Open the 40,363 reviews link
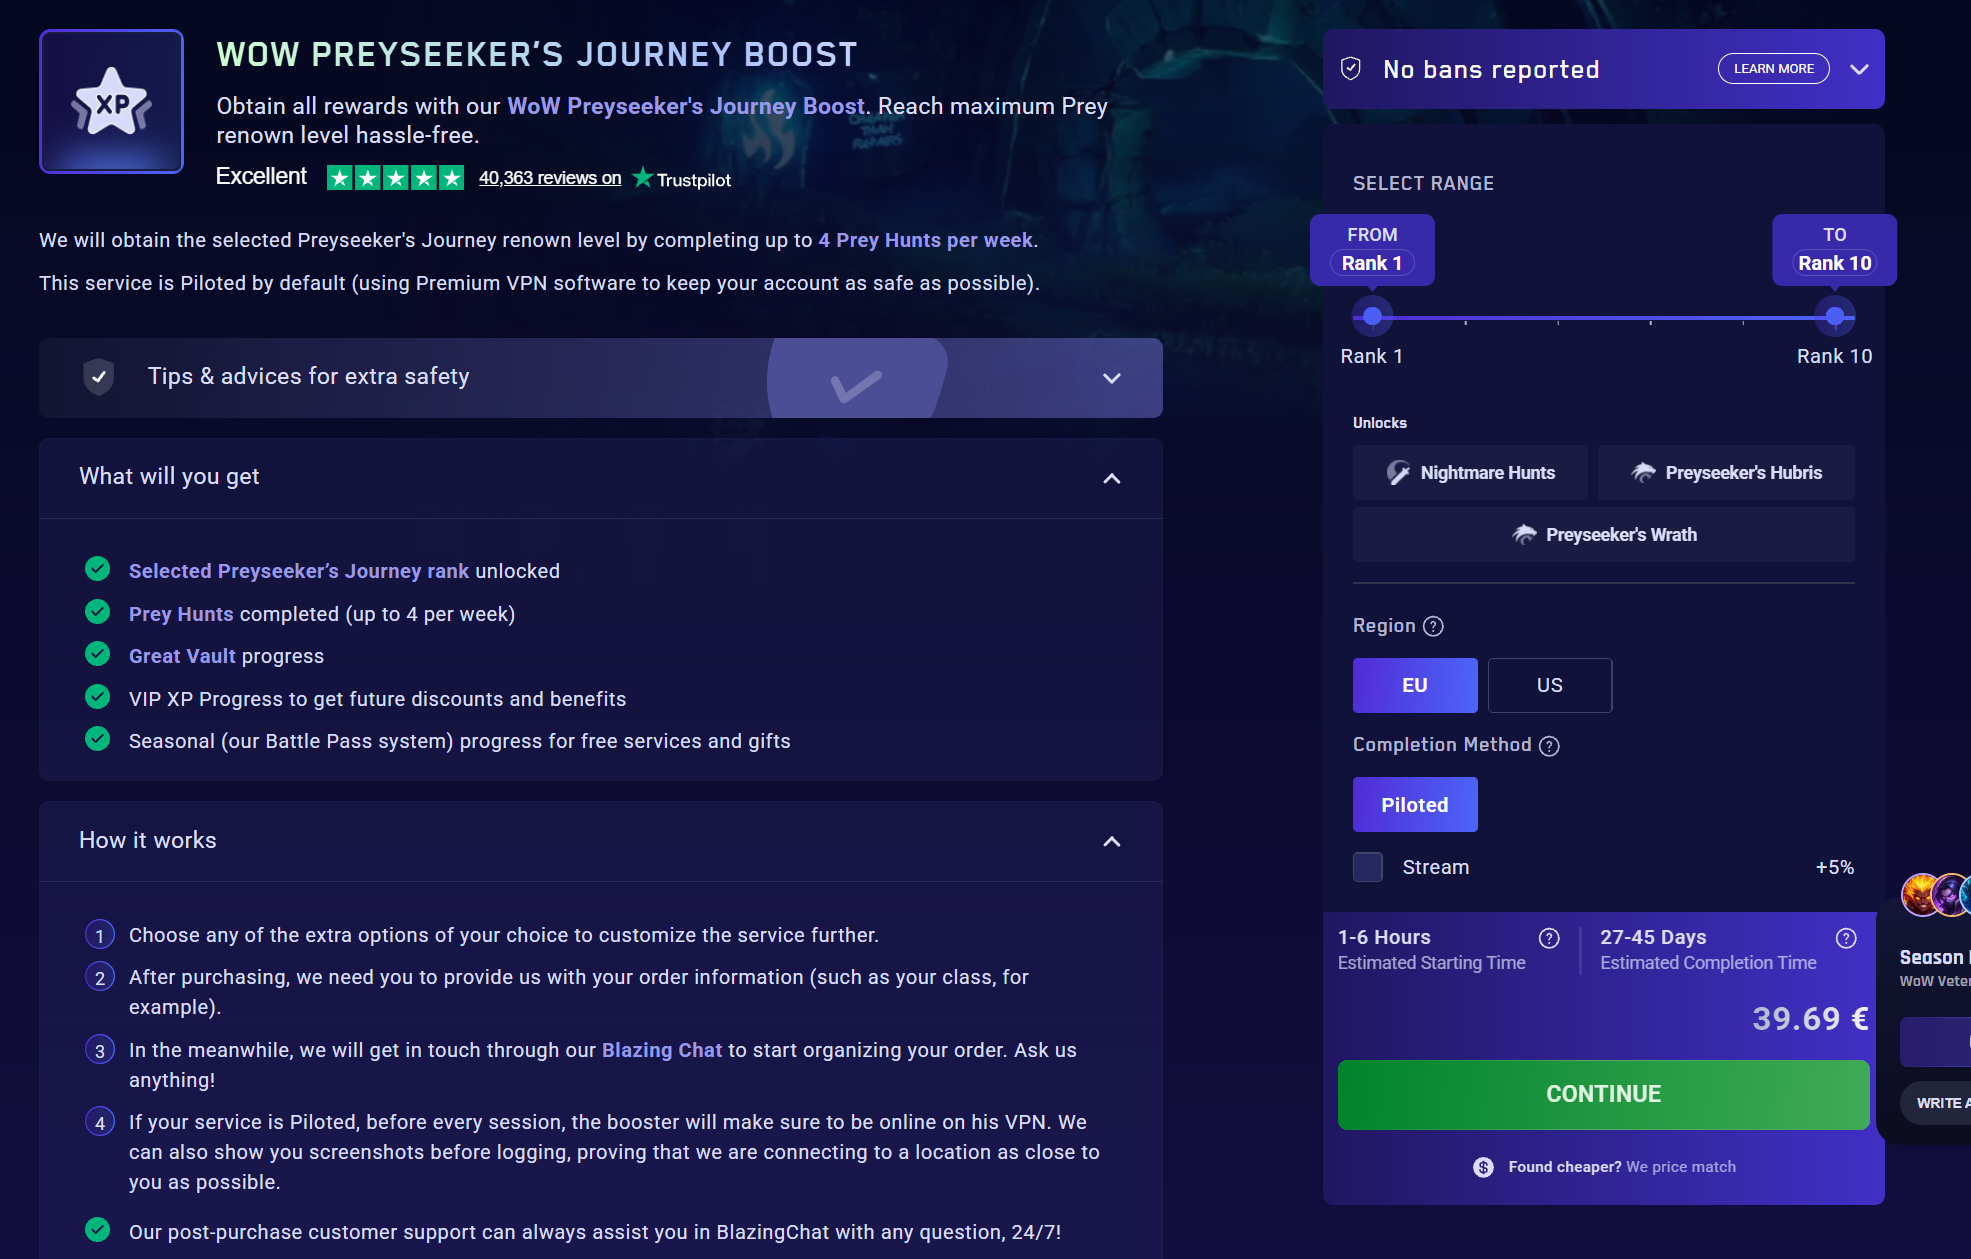This screenshot has height=1259, width=1971. tap(550, 178)
